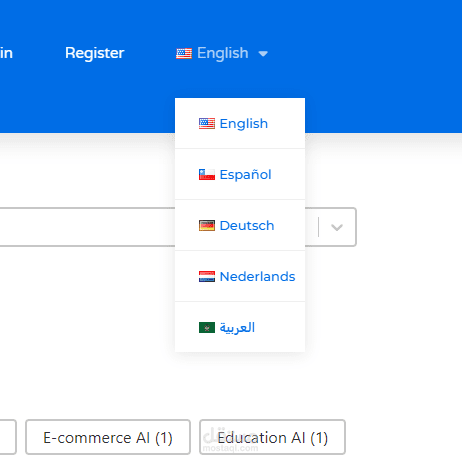Screen dimensions: 462x462
Task: Click the partially visible login link
Action: pos(6,53)
